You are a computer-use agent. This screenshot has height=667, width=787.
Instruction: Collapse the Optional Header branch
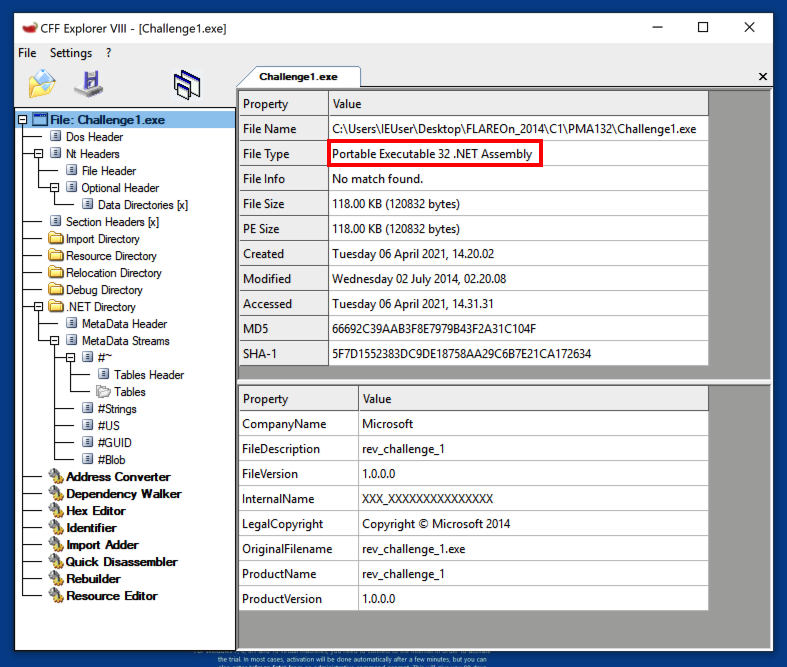coord(55,188)
